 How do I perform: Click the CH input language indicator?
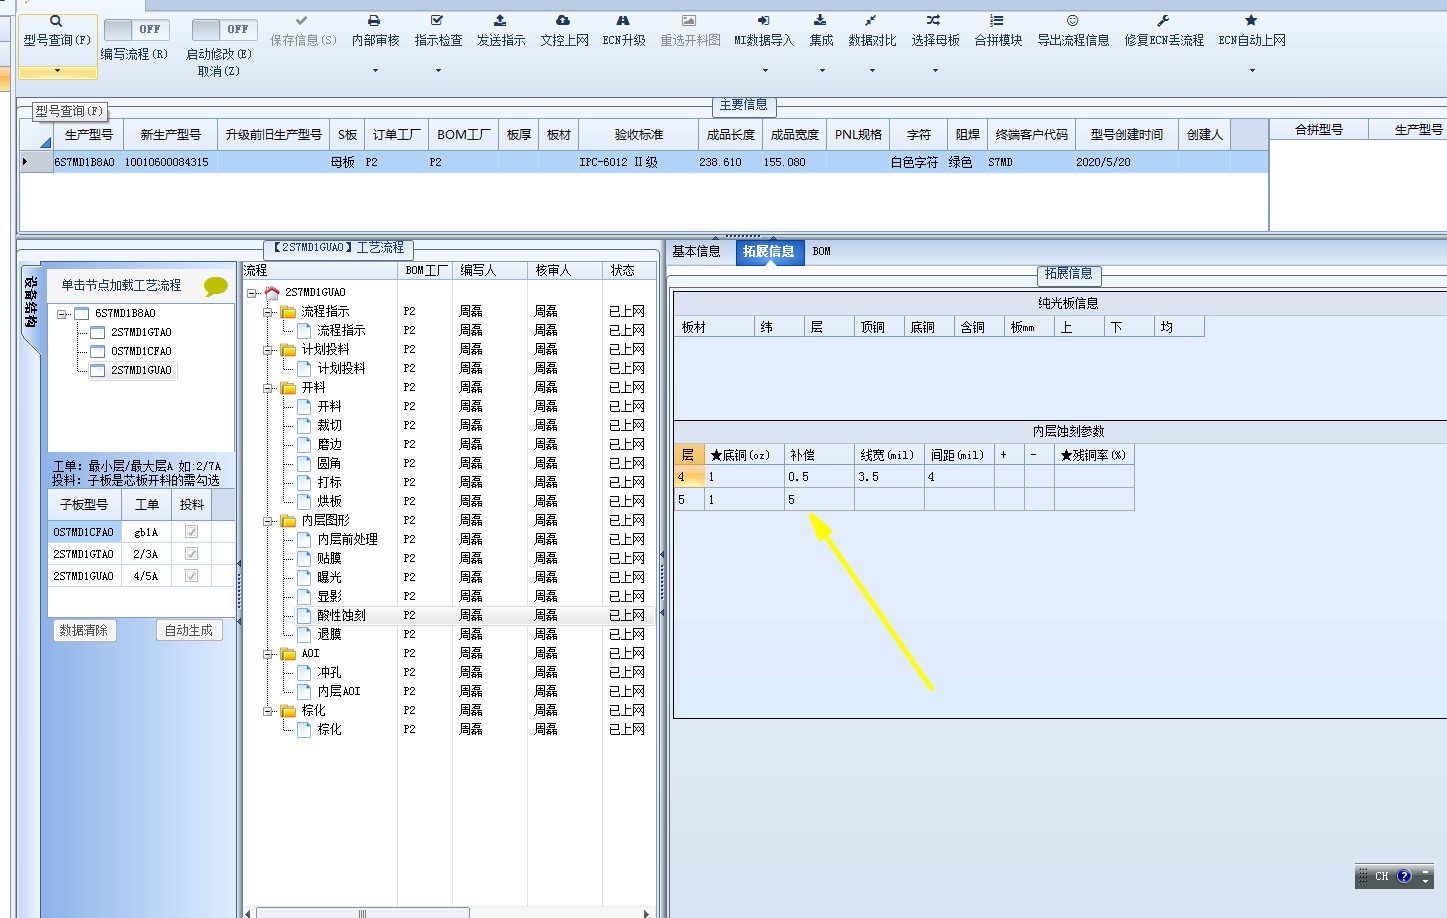[x=1381, y=876]
